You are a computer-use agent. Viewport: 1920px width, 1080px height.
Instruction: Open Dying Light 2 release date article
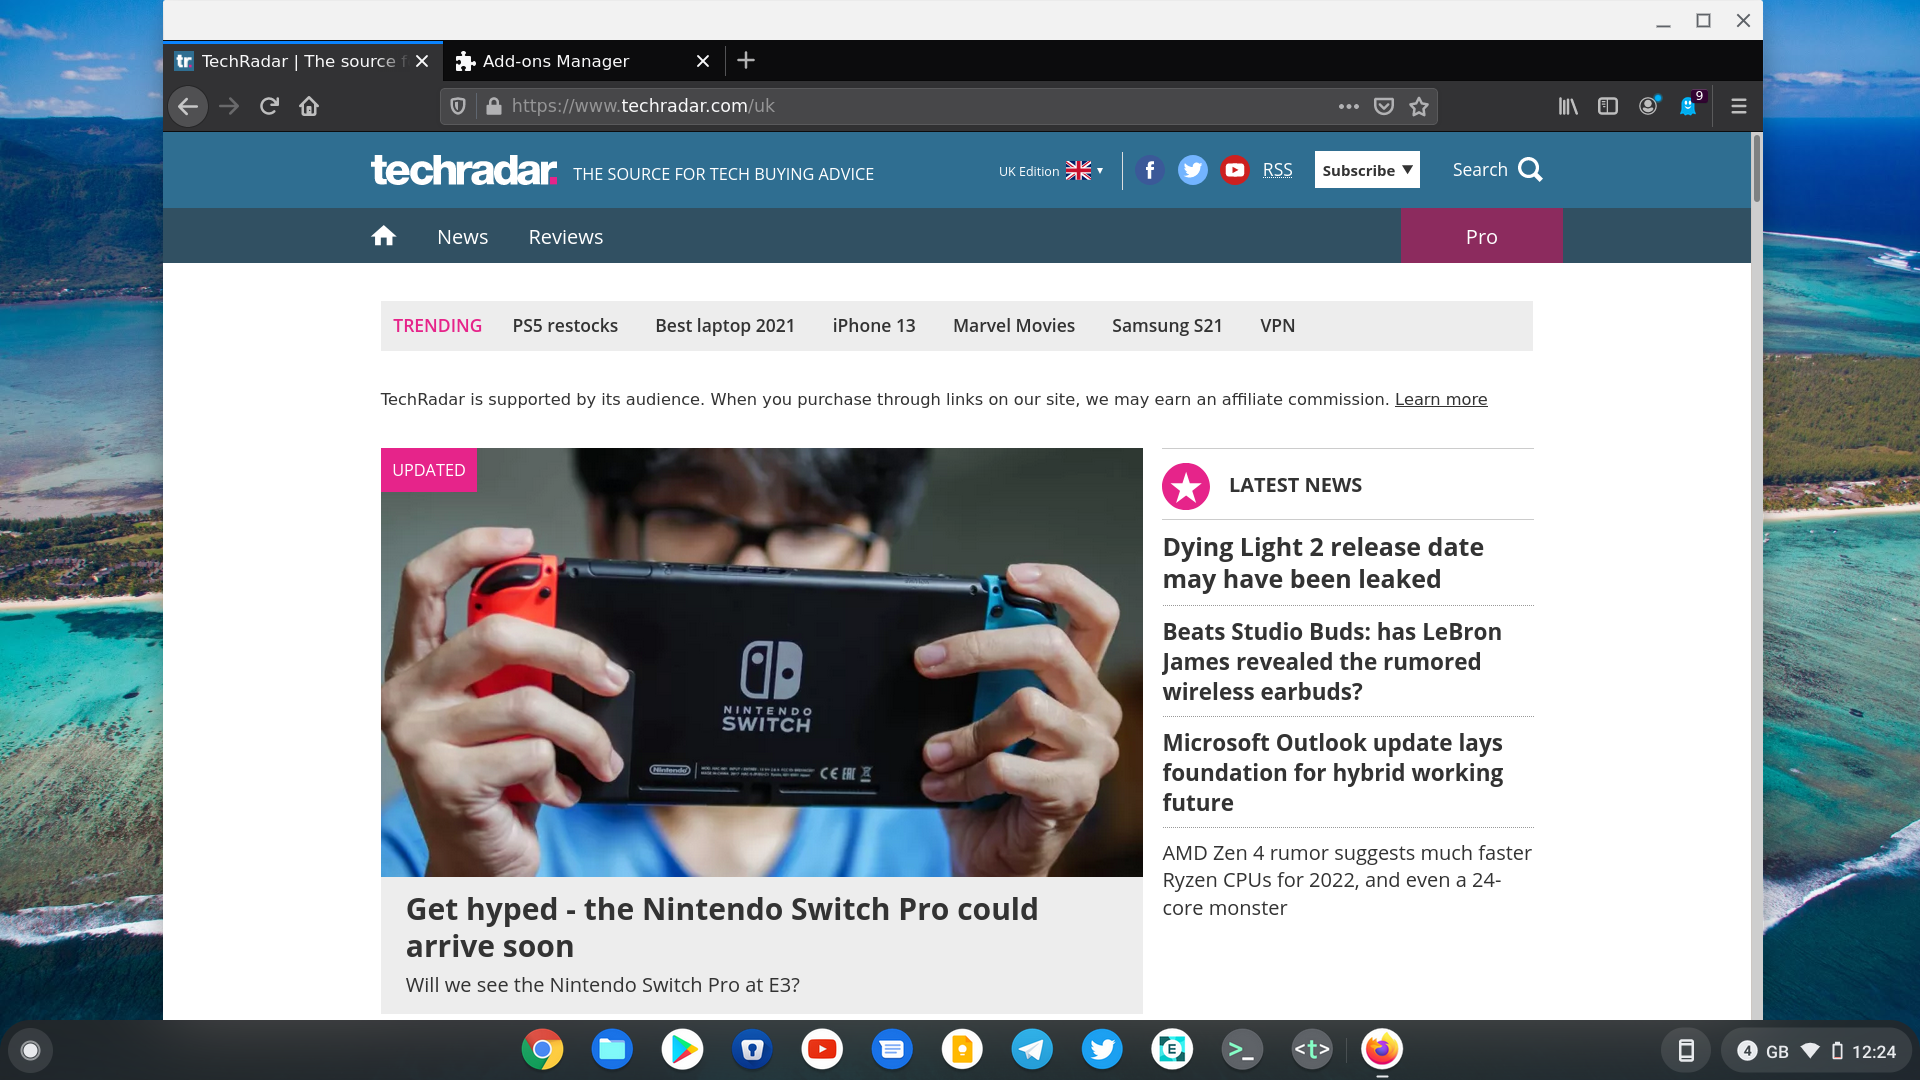pos(1323,563)
